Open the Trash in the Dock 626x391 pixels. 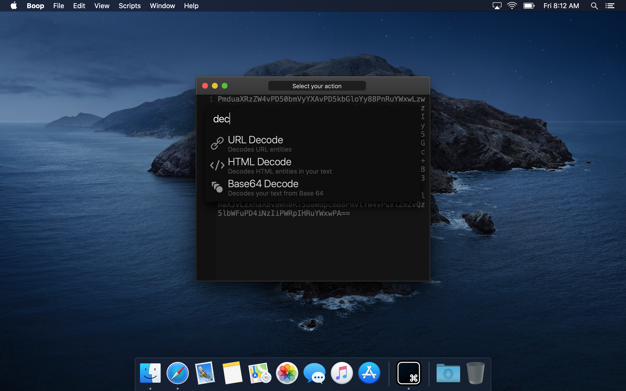click(475, 373)
